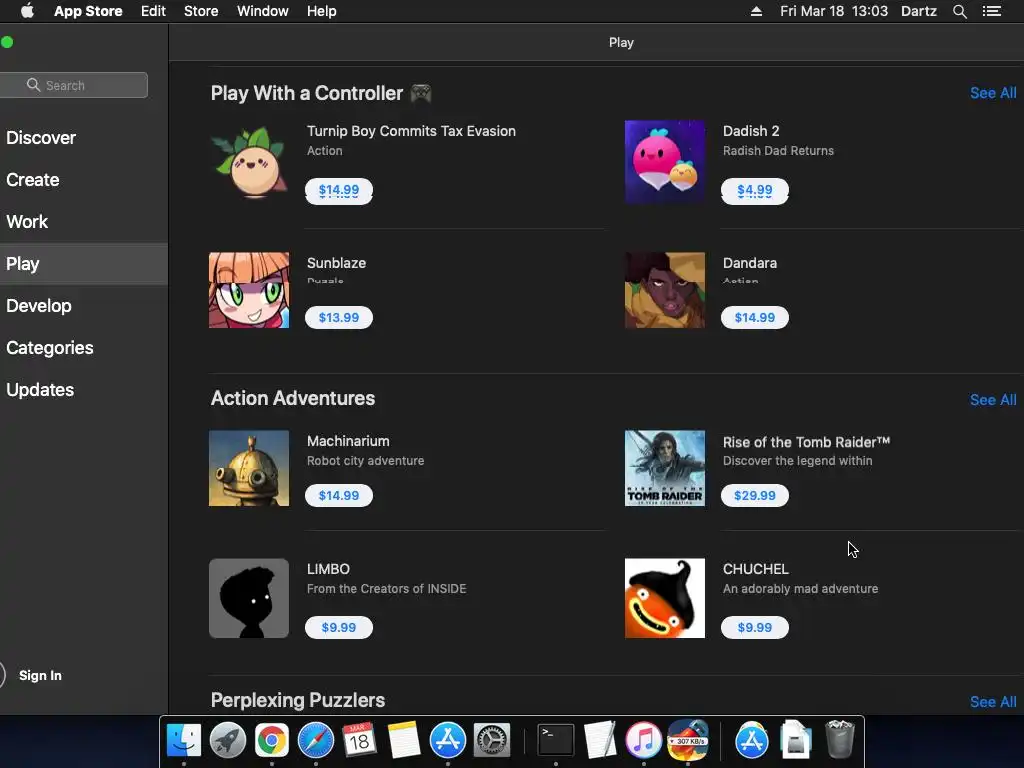
Task: Open the Apple menu logo
Action: click(27, 11)
